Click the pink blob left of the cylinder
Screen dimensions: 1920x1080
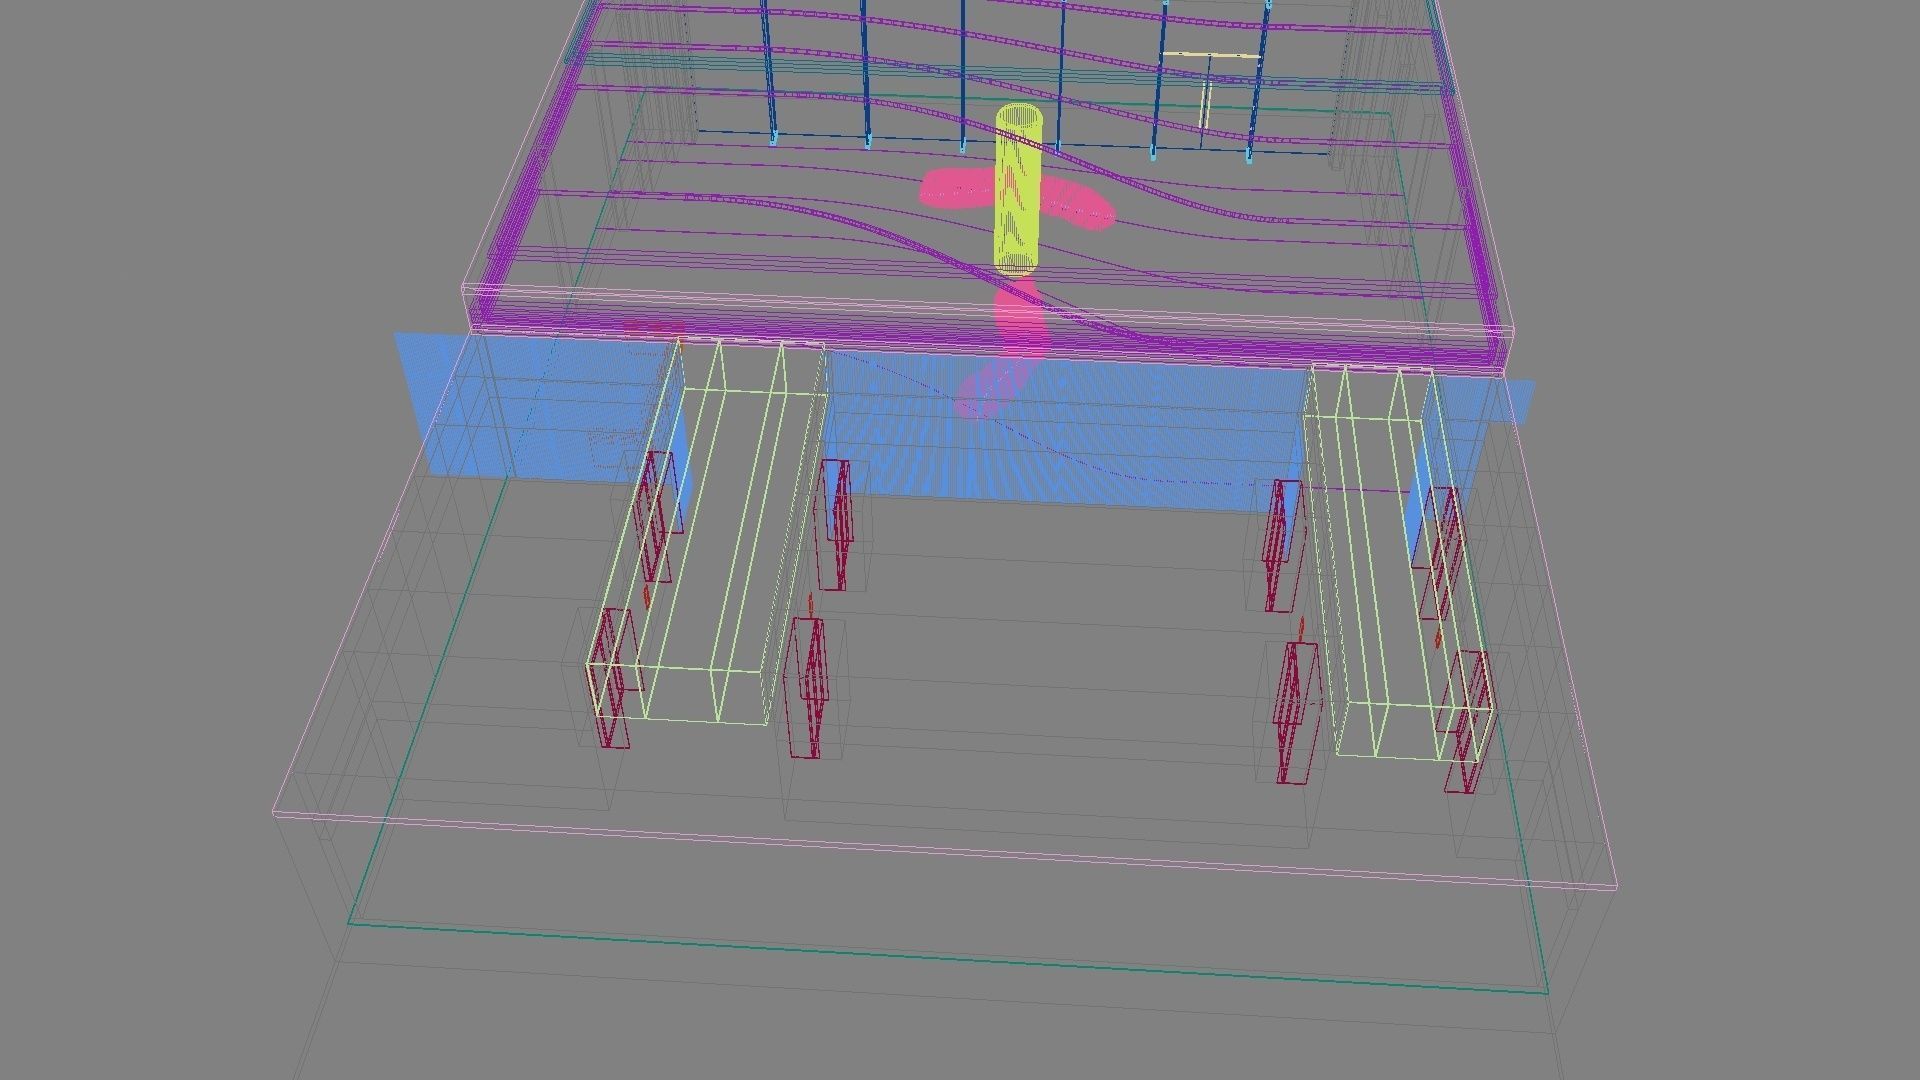[x=955, y=188]
